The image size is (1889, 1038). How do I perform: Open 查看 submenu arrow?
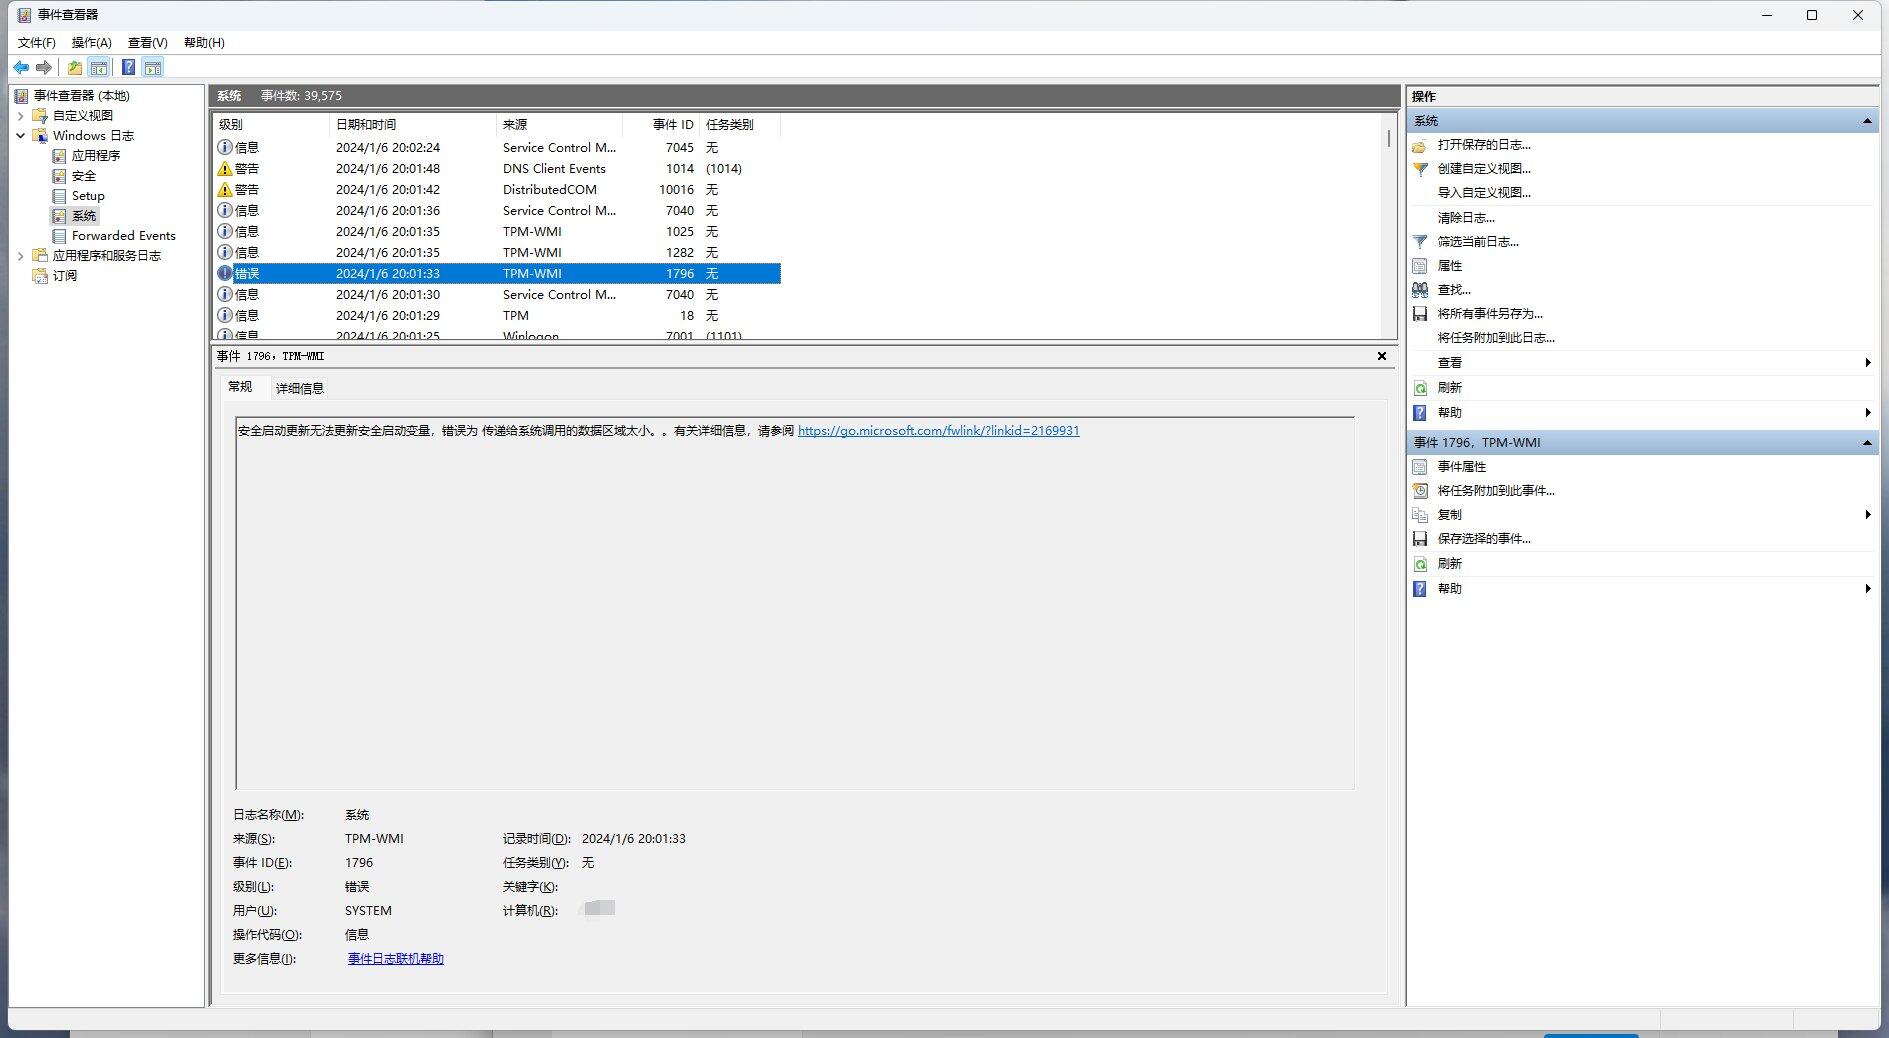(x=1867, y=362)
